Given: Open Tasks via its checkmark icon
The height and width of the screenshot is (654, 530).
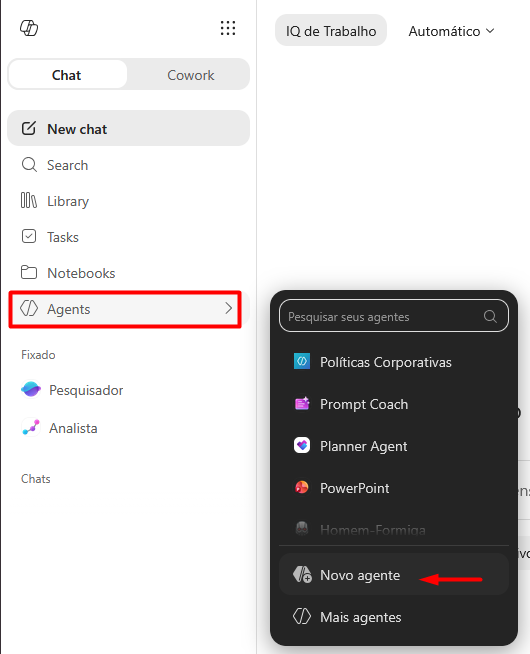Looking at the screenshot, I should click(29, 236).
